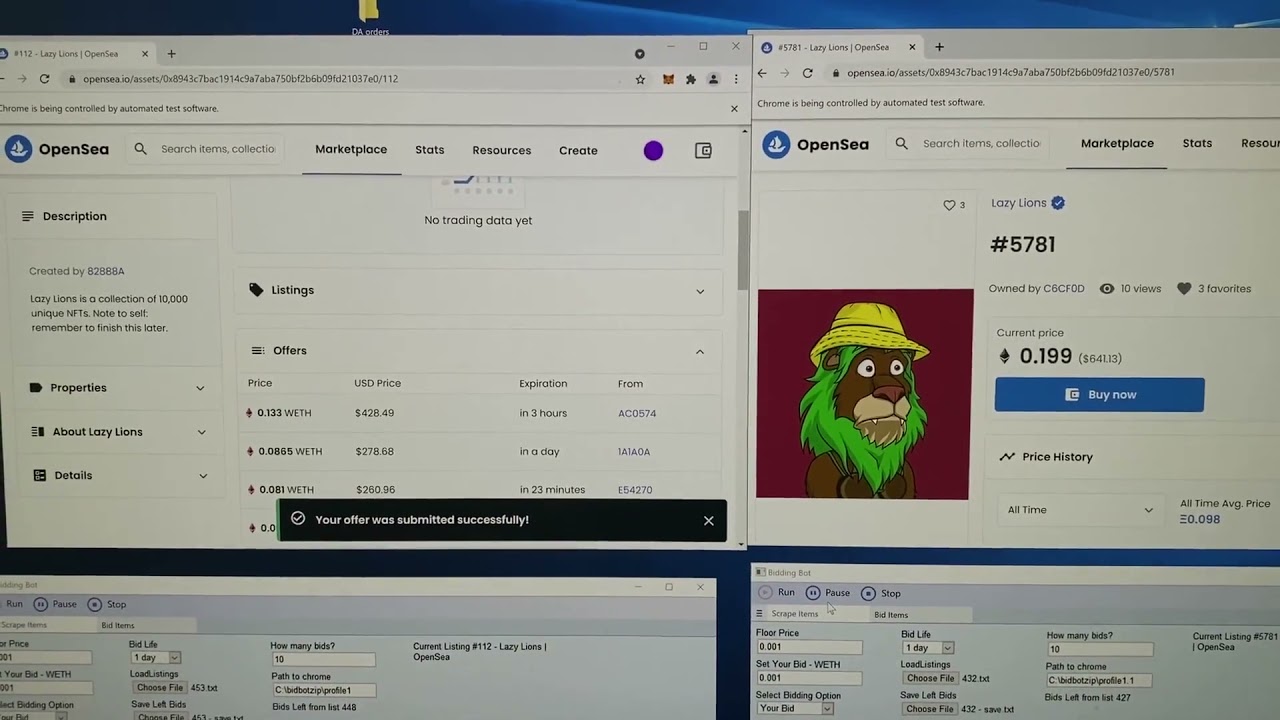1280x720 pixels.
Task: Click Choose File next to 432.txt
Action: point(929,679)
